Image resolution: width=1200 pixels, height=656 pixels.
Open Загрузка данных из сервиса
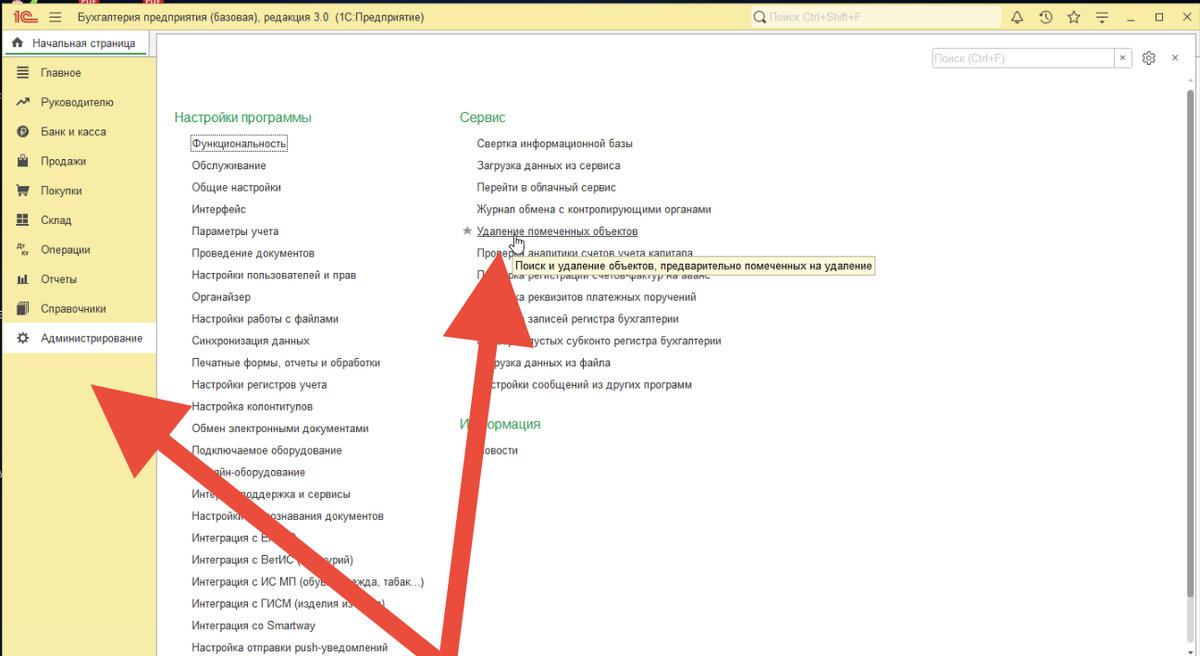(x=549, y=165)
